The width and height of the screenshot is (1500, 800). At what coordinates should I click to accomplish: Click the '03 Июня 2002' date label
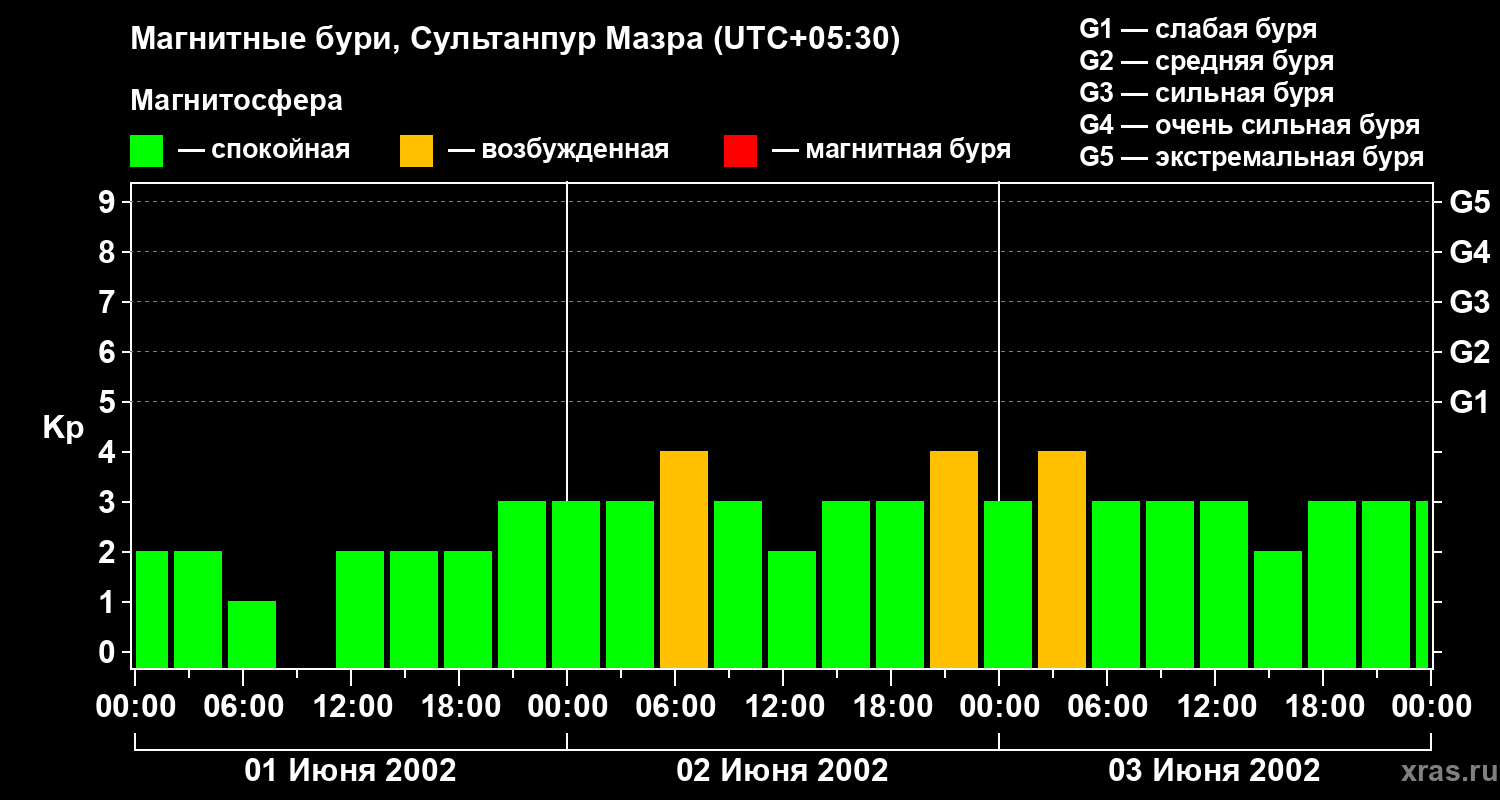(x=1215, y=770)
